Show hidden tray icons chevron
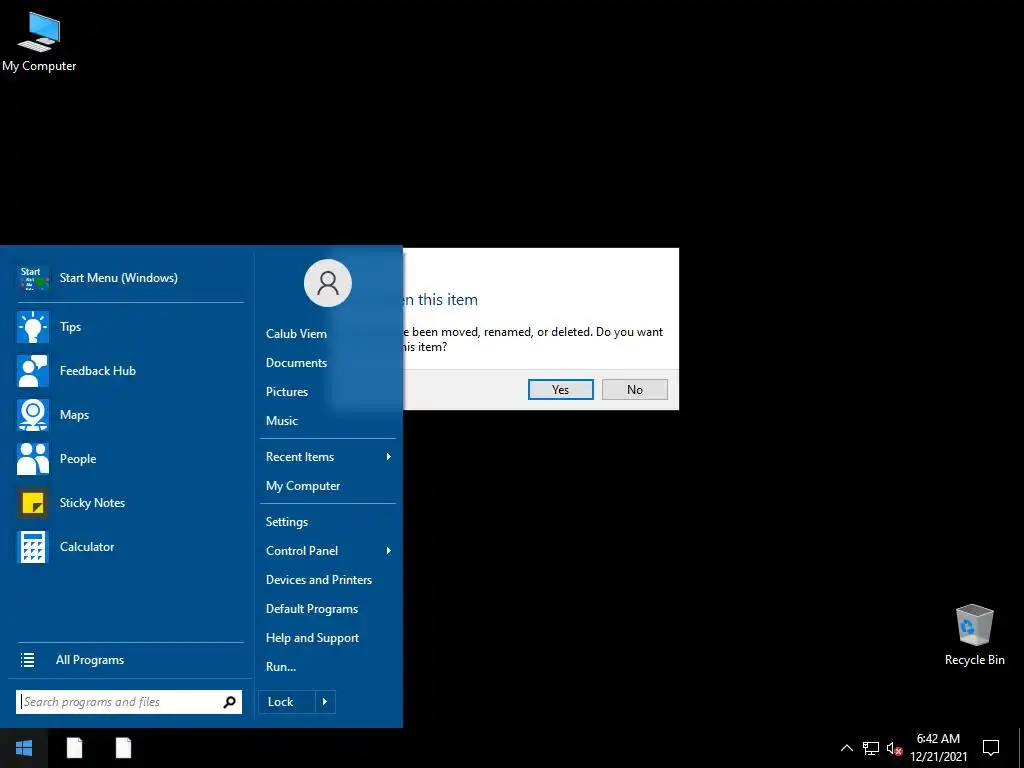 pos(846,748)
